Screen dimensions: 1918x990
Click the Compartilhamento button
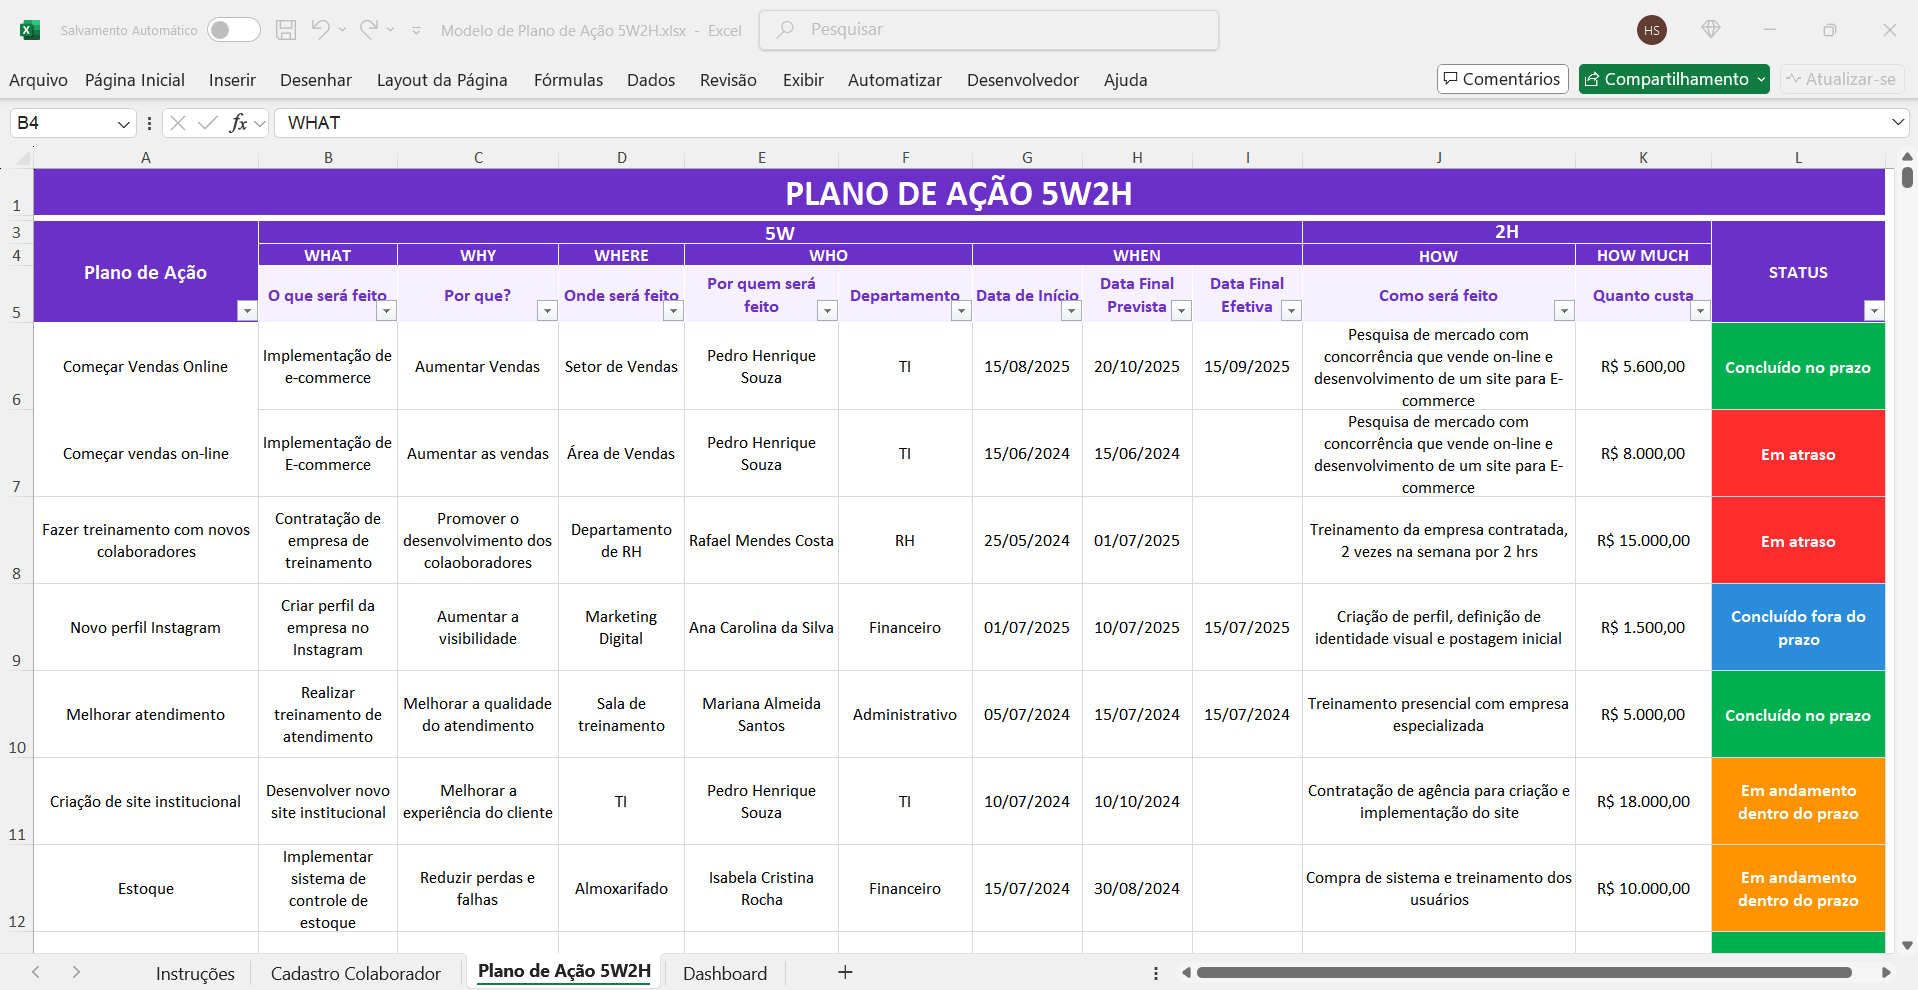point(1673,79)
